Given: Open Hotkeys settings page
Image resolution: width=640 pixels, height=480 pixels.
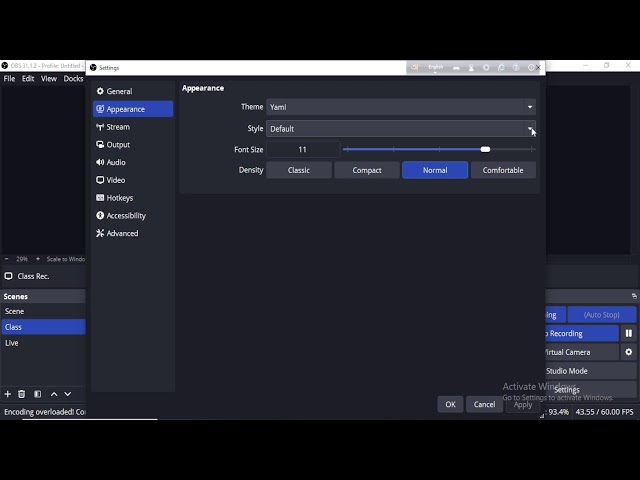Looking at the screenshot, I should click(x=119, y=198).
